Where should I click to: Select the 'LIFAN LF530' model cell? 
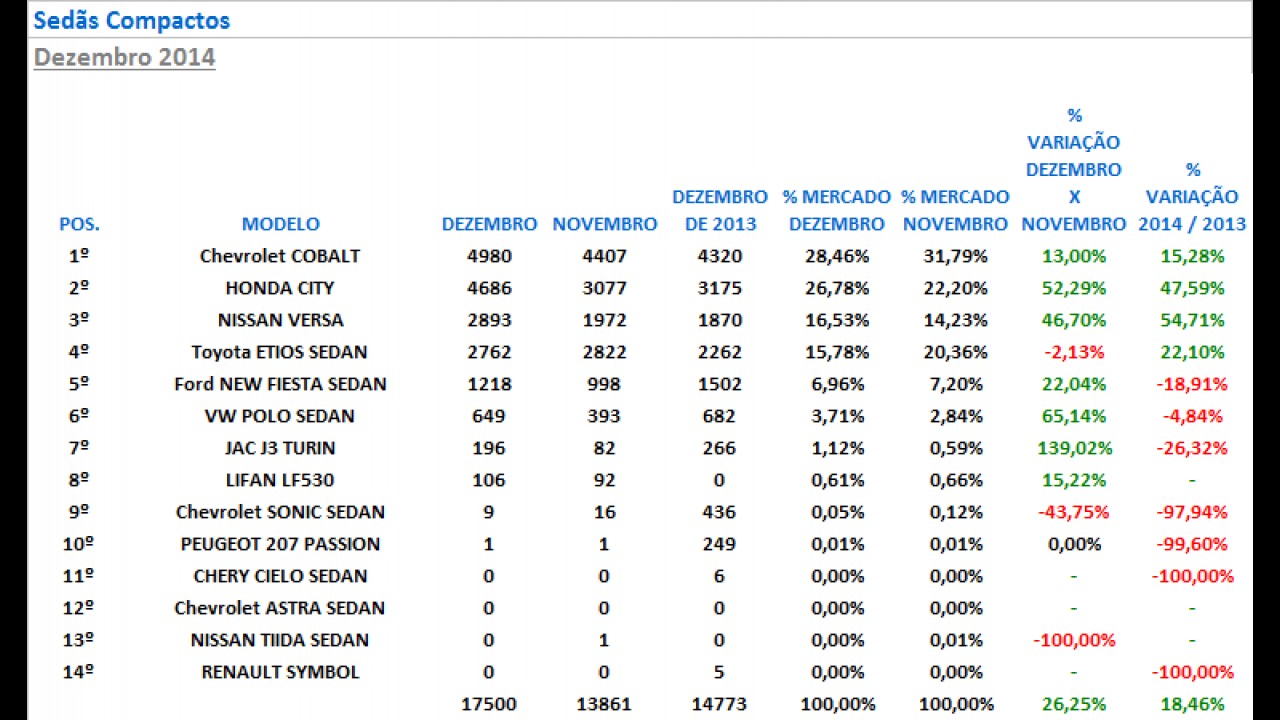(280, 480)
